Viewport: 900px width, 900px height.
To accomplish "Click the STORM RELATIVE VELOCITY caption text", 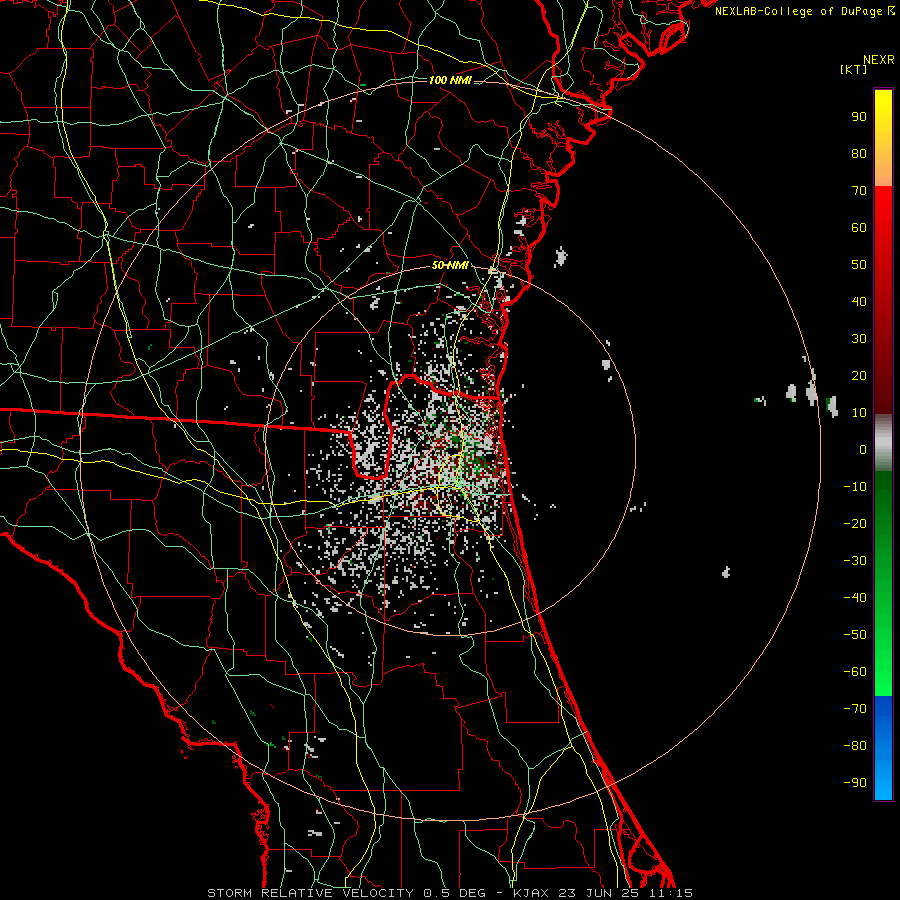I will (x=310, y=893).
